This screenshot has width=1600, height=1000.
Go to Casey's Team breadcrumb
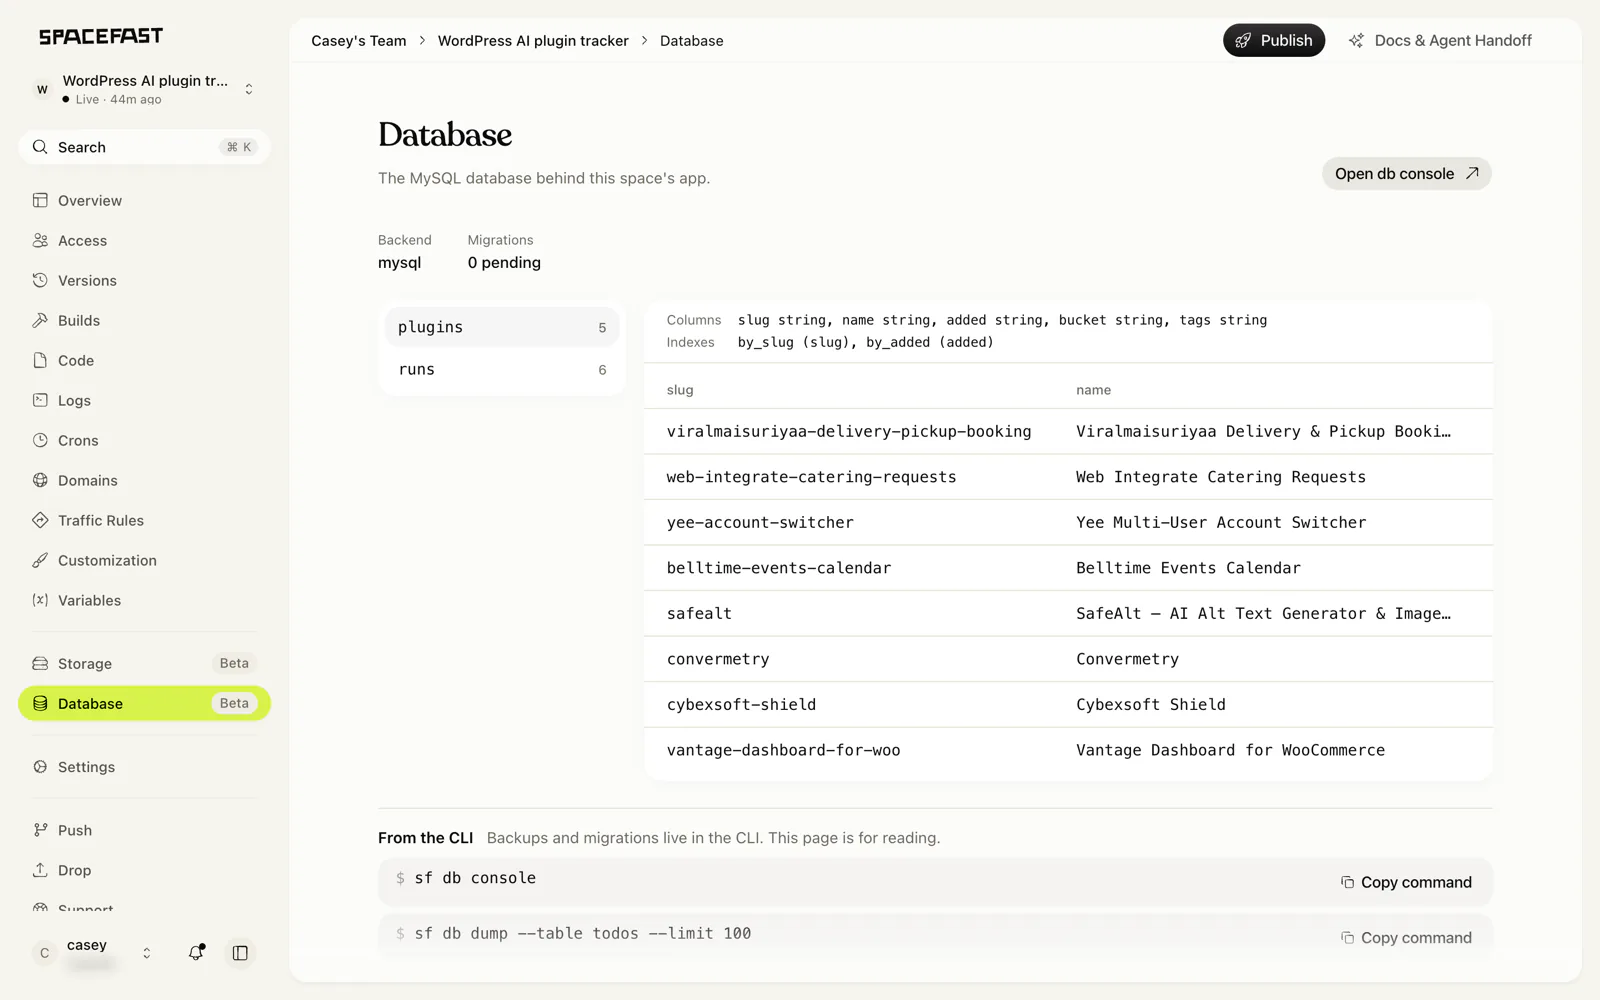click(x=359, y=41)
